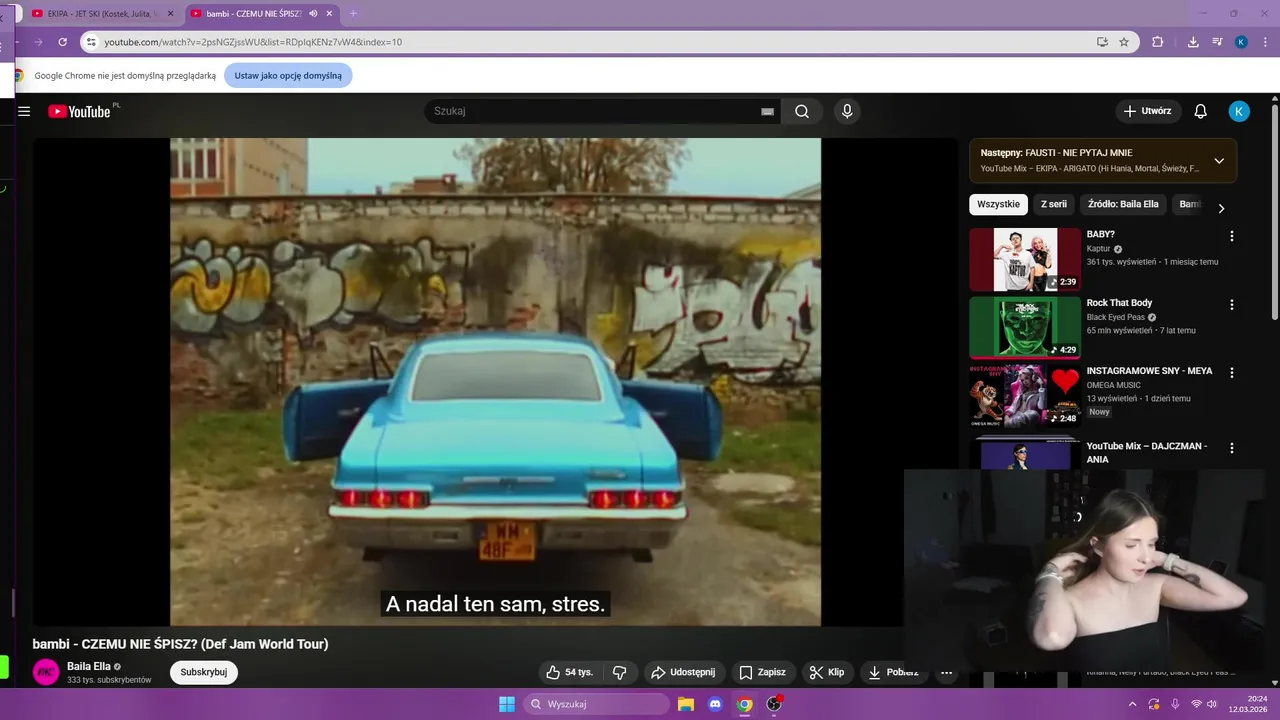The image size is (1280, 720).
Task: Open Baila Ella channel avatar
Action: (x=46, y=672)
